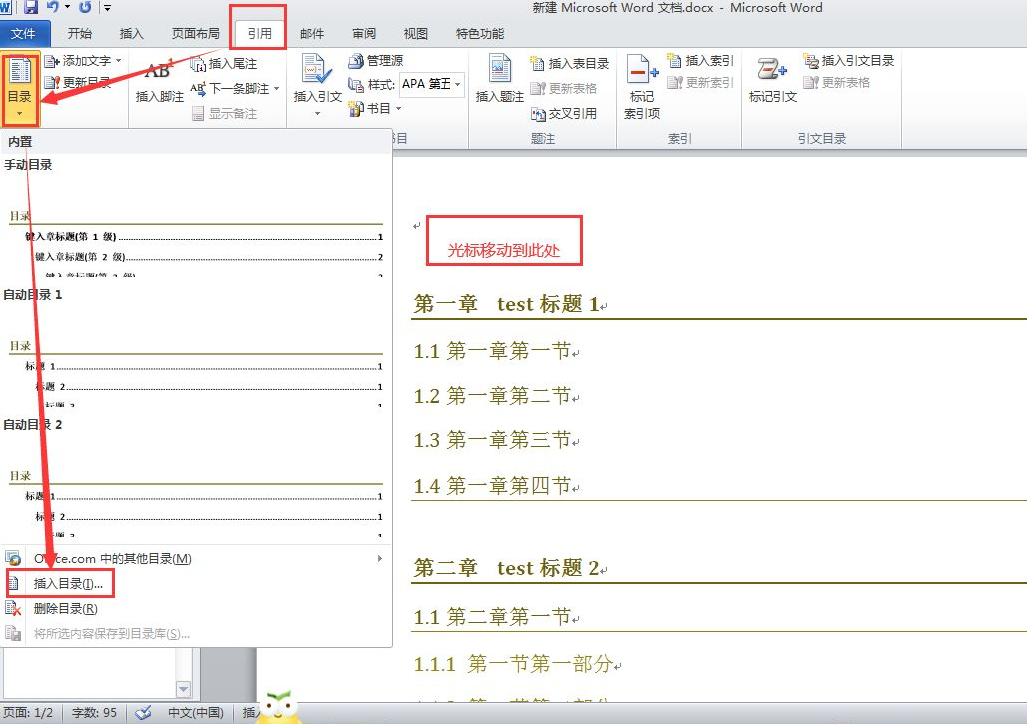Click the 插入脚注 (Insert Footnote) icon
Image resolution: width=1027 pixels, height=724 pixels.
pyautogui.click(x=159, y=80)
